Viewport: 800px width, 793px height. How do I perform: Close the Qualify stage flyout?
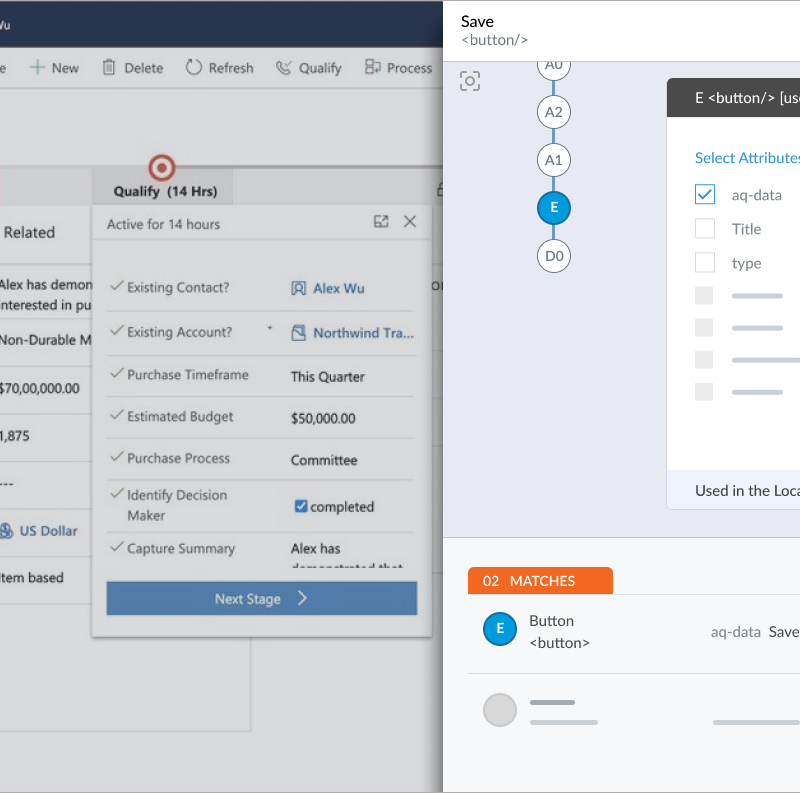click(410, 222)
